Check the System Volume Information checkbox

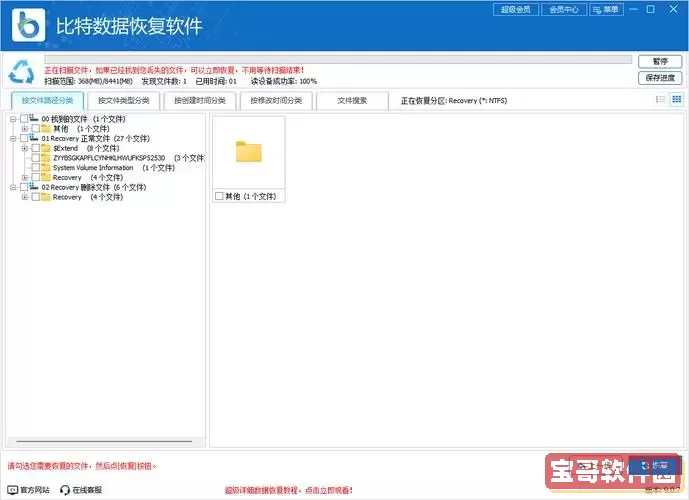36,167
